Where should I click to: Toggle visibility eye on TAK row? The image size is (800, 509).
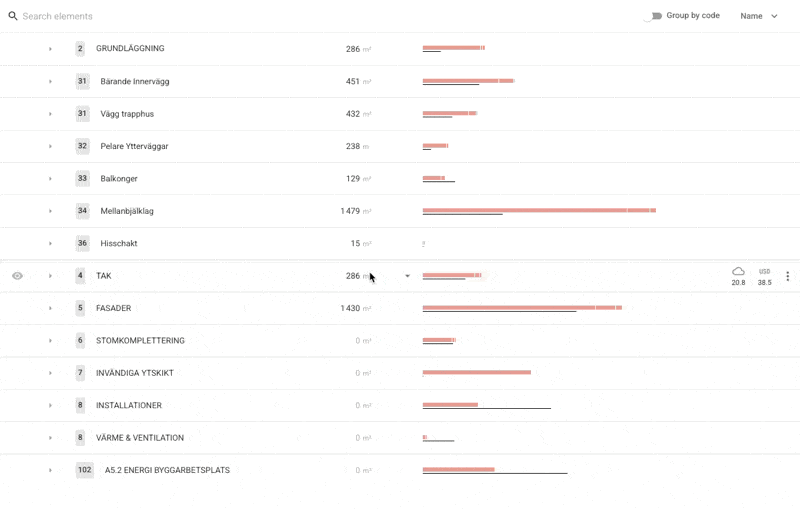17,276
